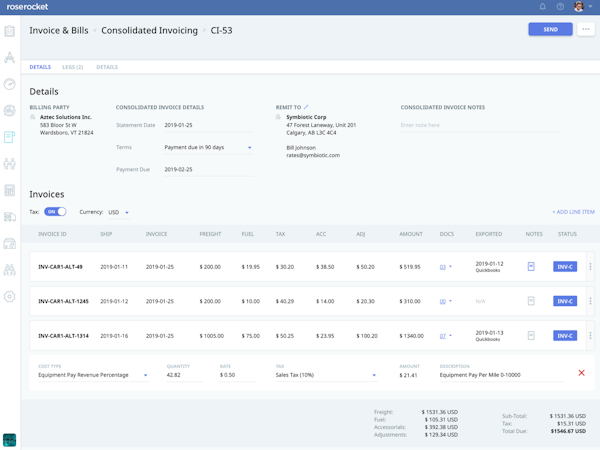Open the notifications bell icon
600x450 pixels.
542,7
